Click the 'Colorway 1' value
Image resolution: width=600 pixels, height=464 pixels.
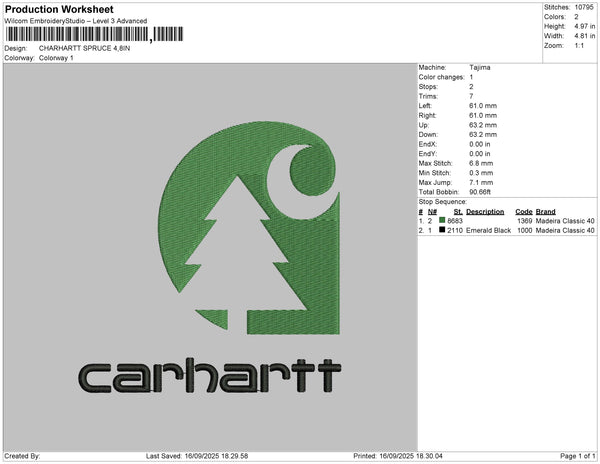(x=56, y=58)
